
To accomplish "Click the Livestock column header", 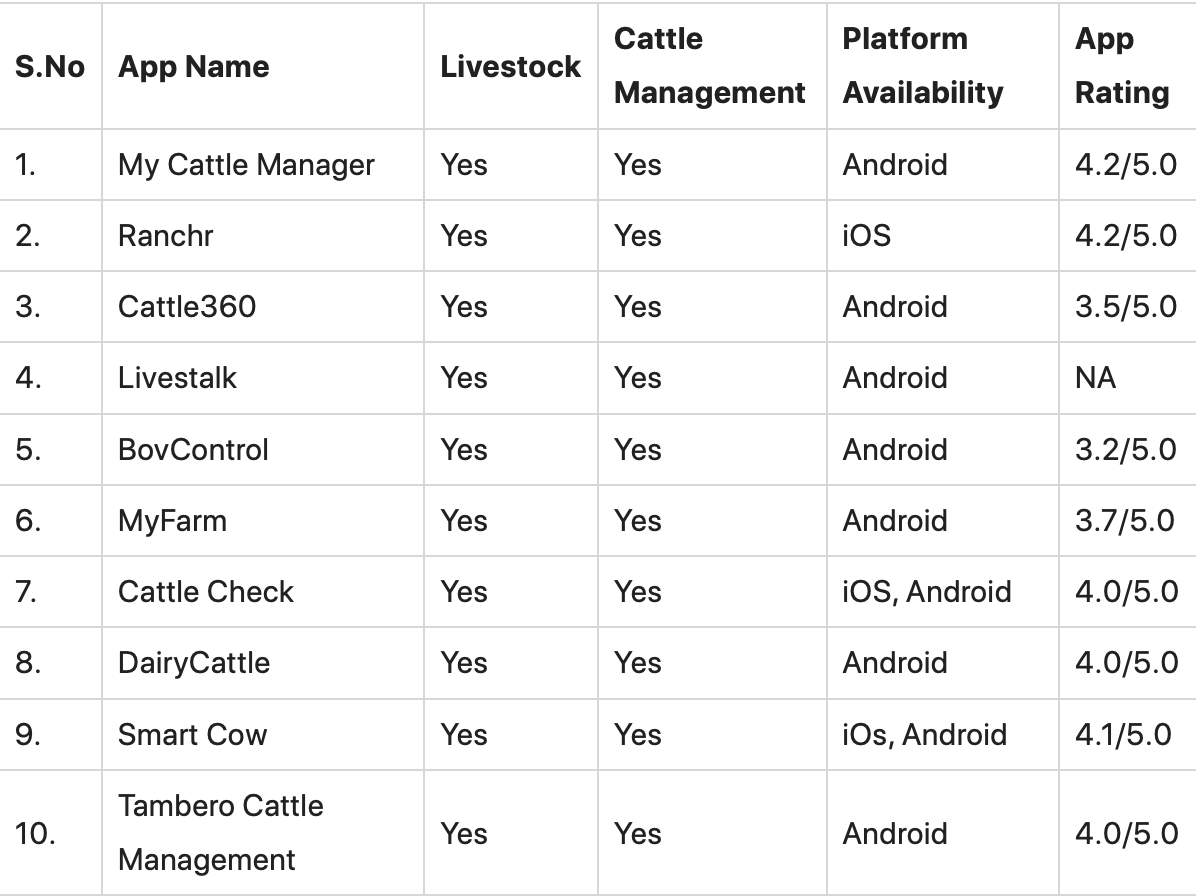I will [x=510, y=67].
